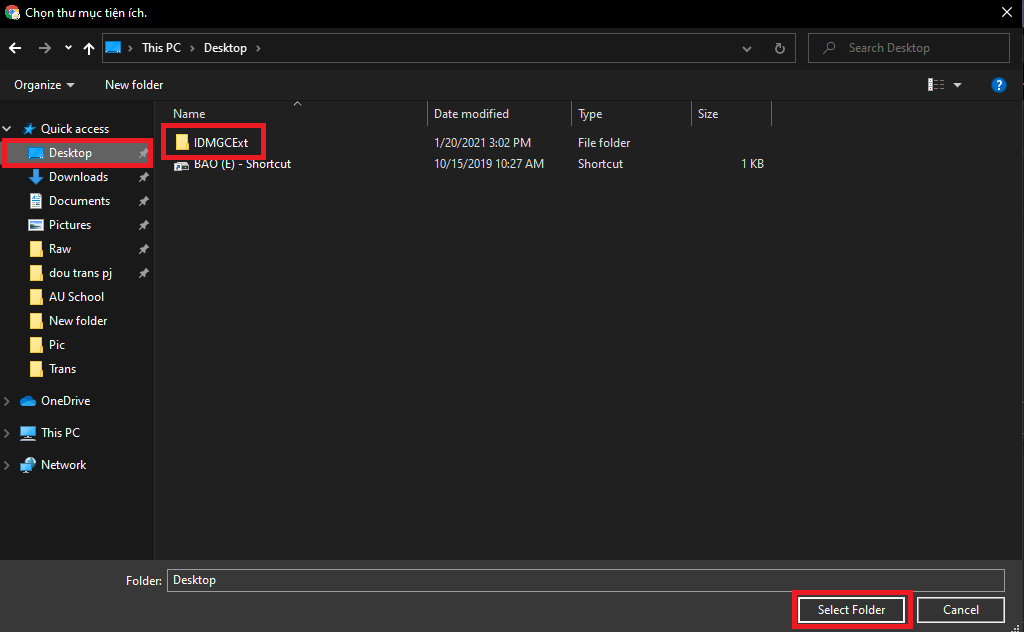Open Documents in Quick access
The height and width of the screenshot is (632, 1024).
79,201
